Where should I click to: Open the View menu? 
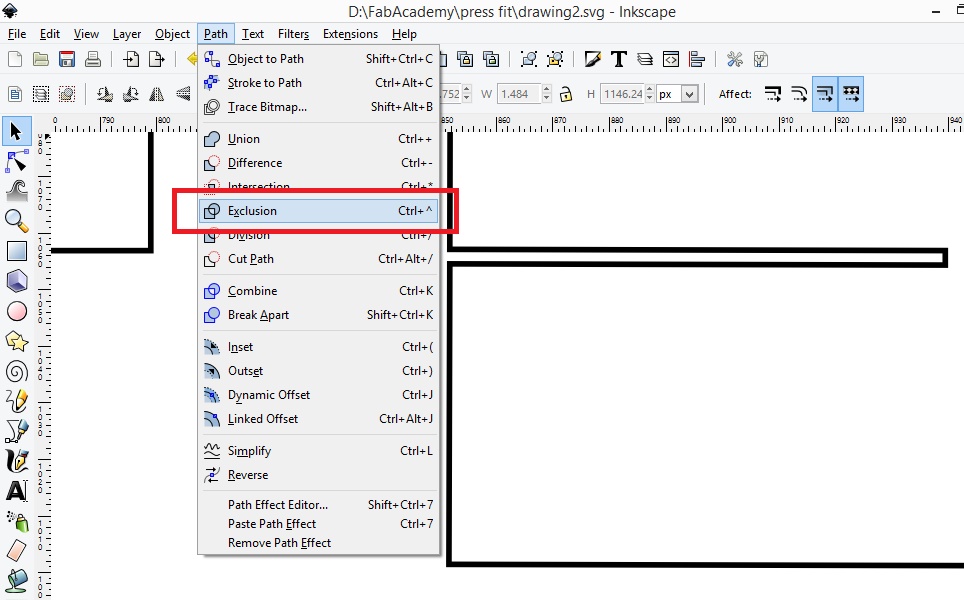[86, 34]
